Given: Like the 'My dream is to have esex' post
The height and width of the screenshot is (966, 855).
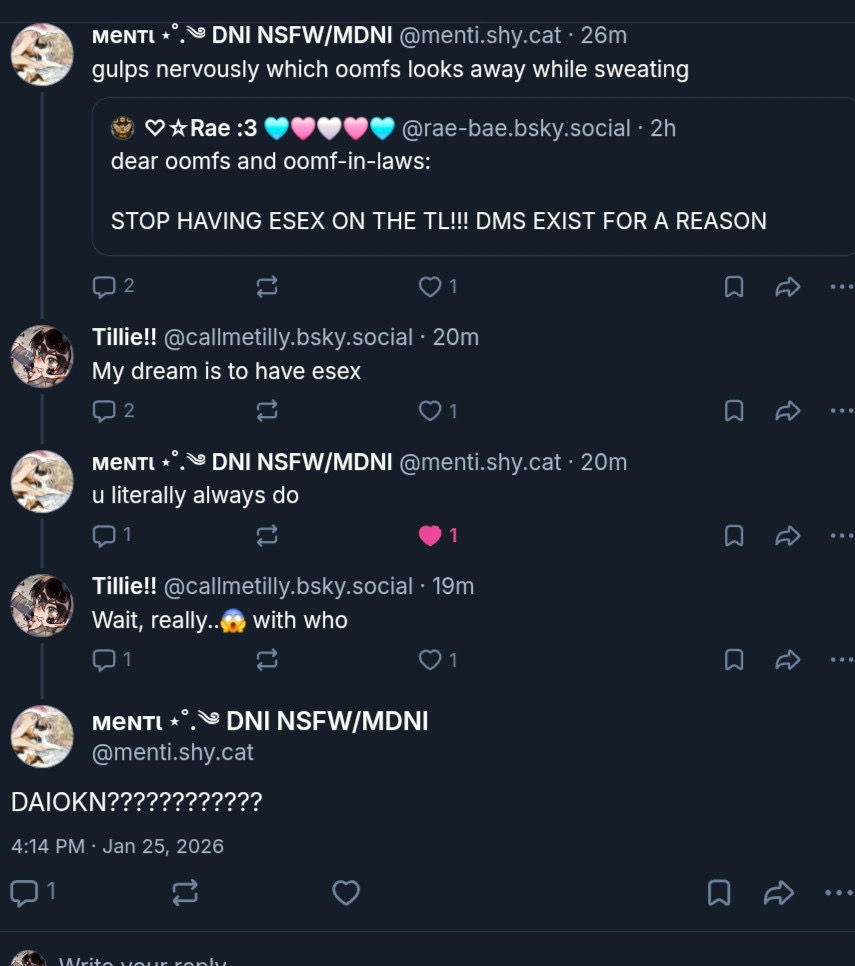Looking at the screenshot, I should tap(430, 411).
